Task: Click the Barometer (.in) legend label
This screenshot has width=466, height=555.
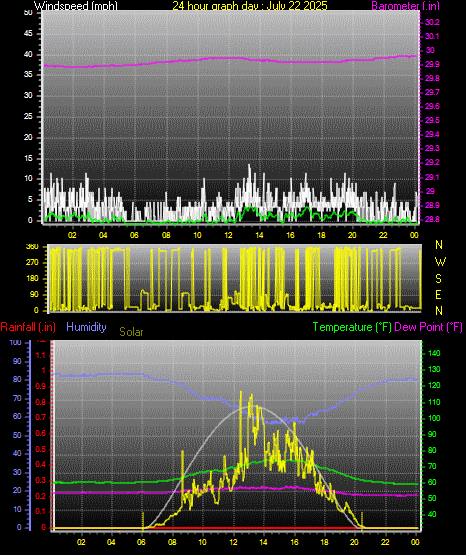Action: [405, 6]
